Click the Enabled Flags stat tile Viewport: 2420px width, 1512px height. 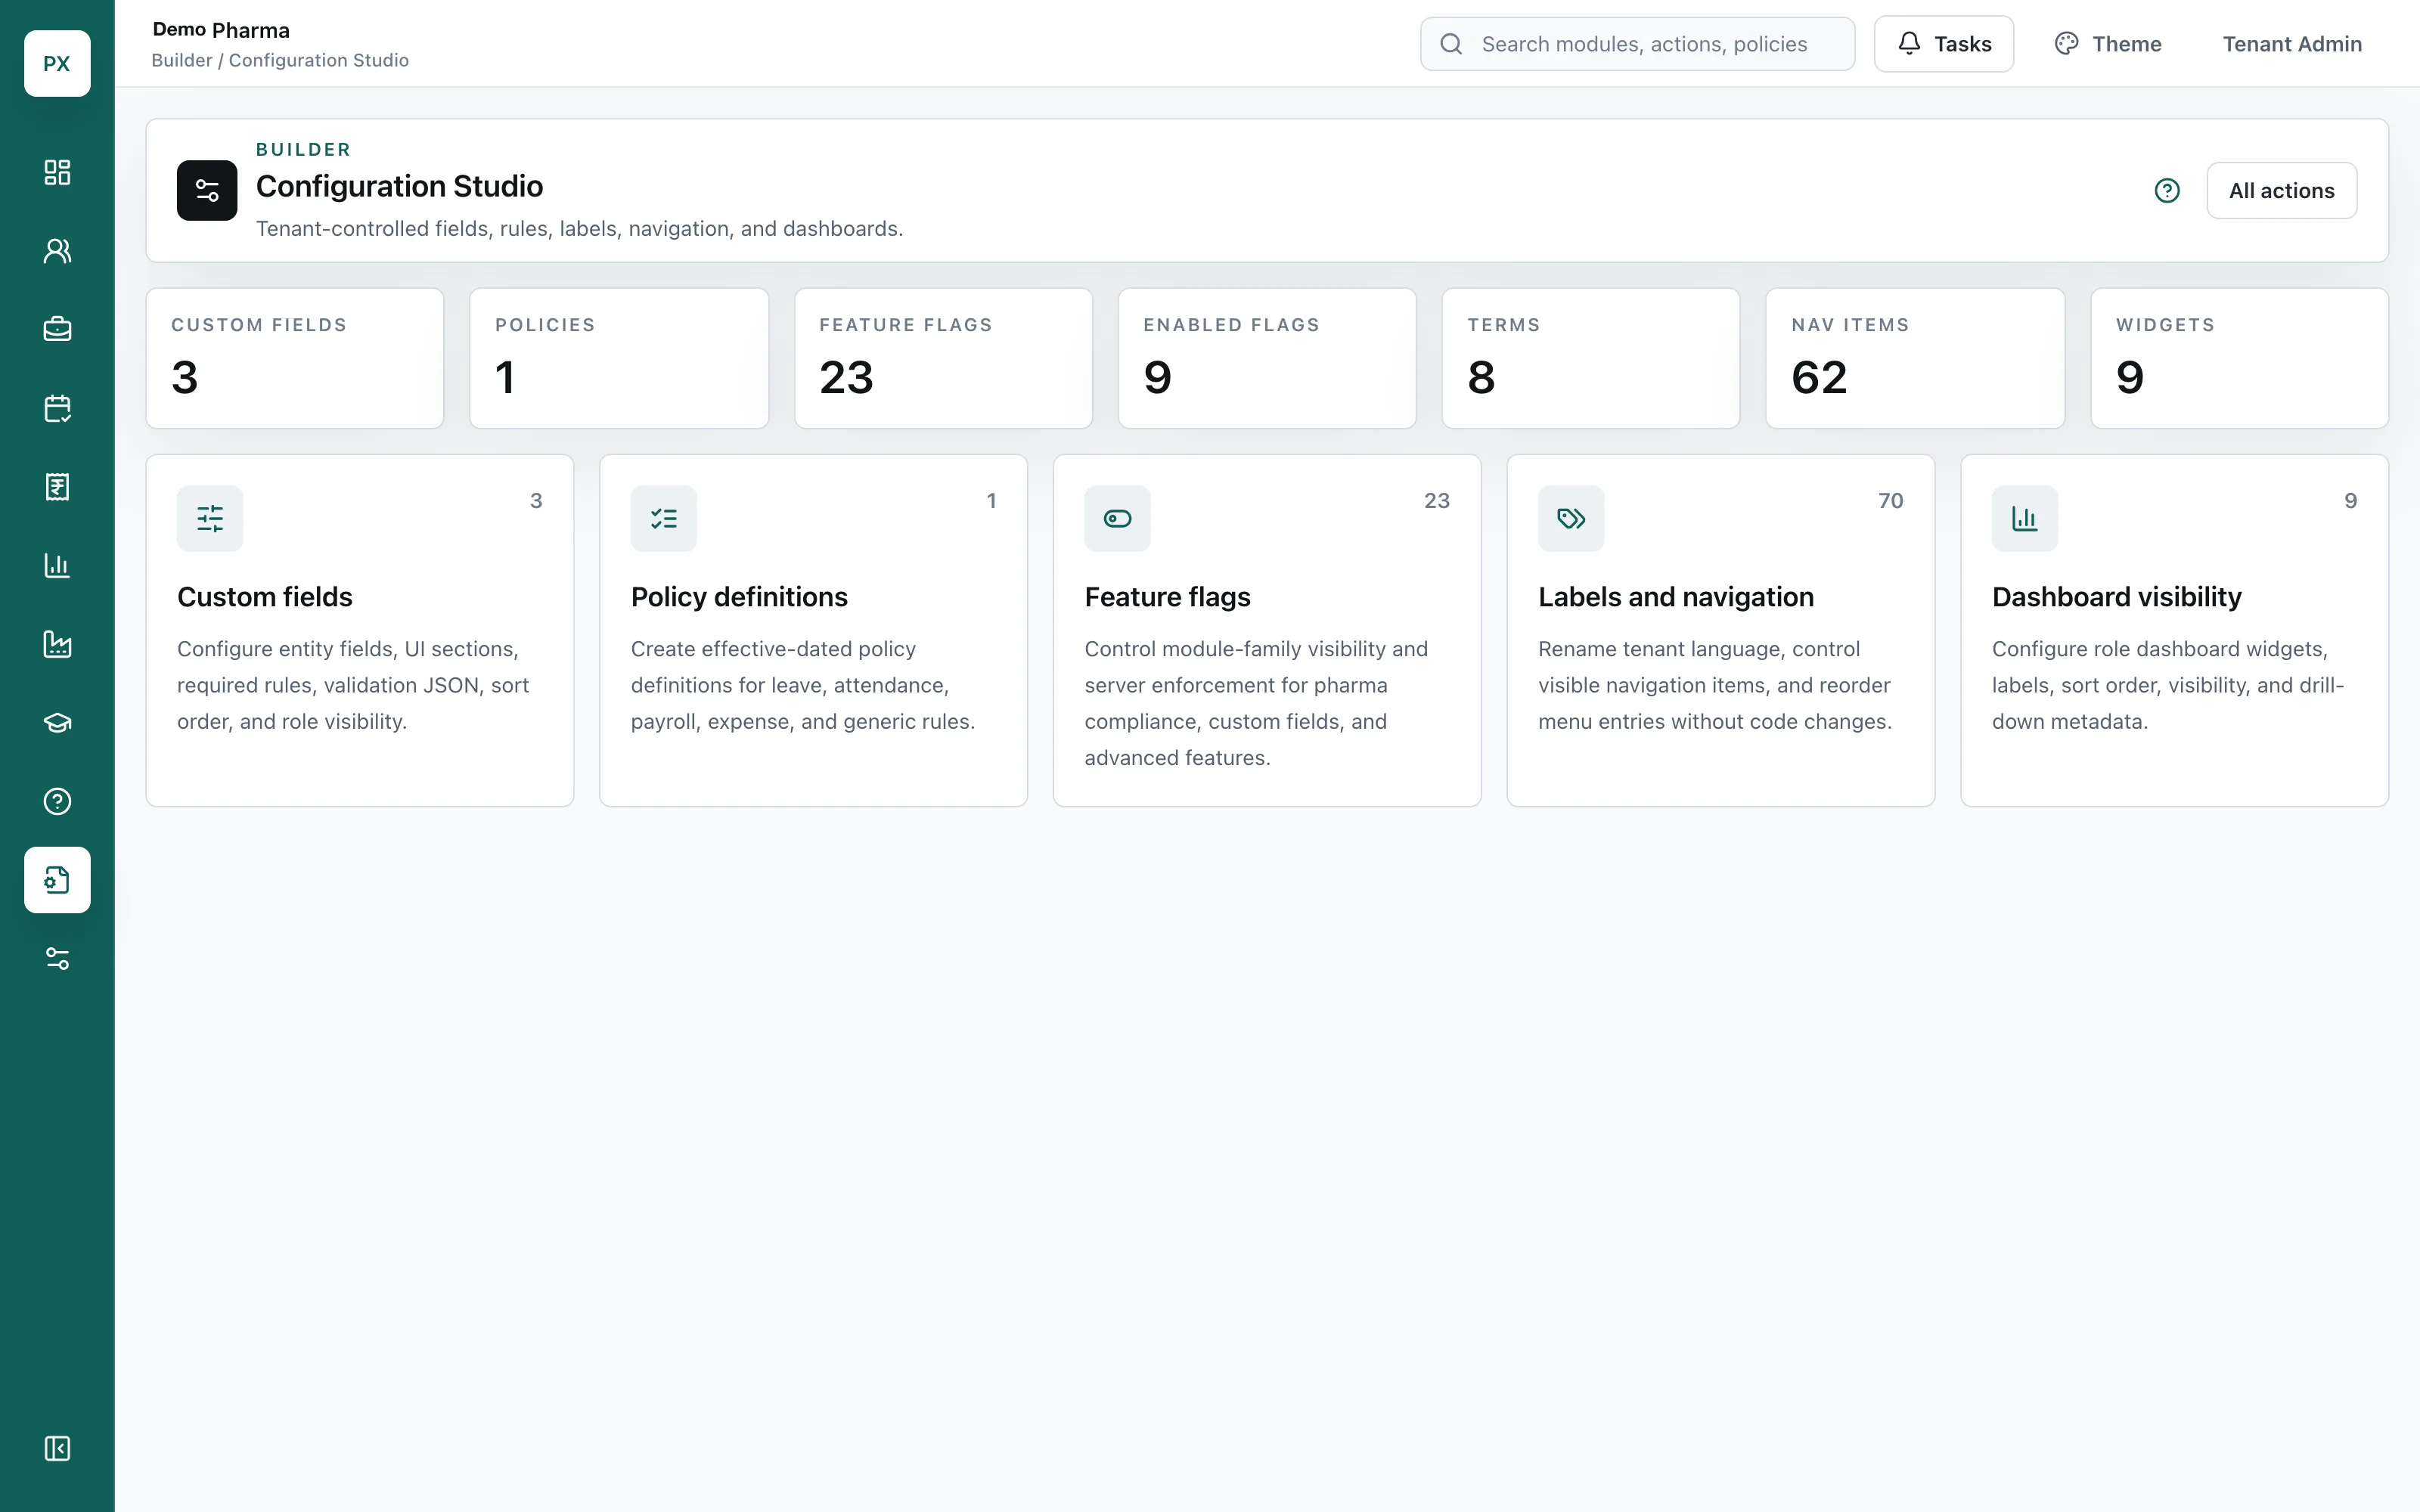coord(1267,358)
